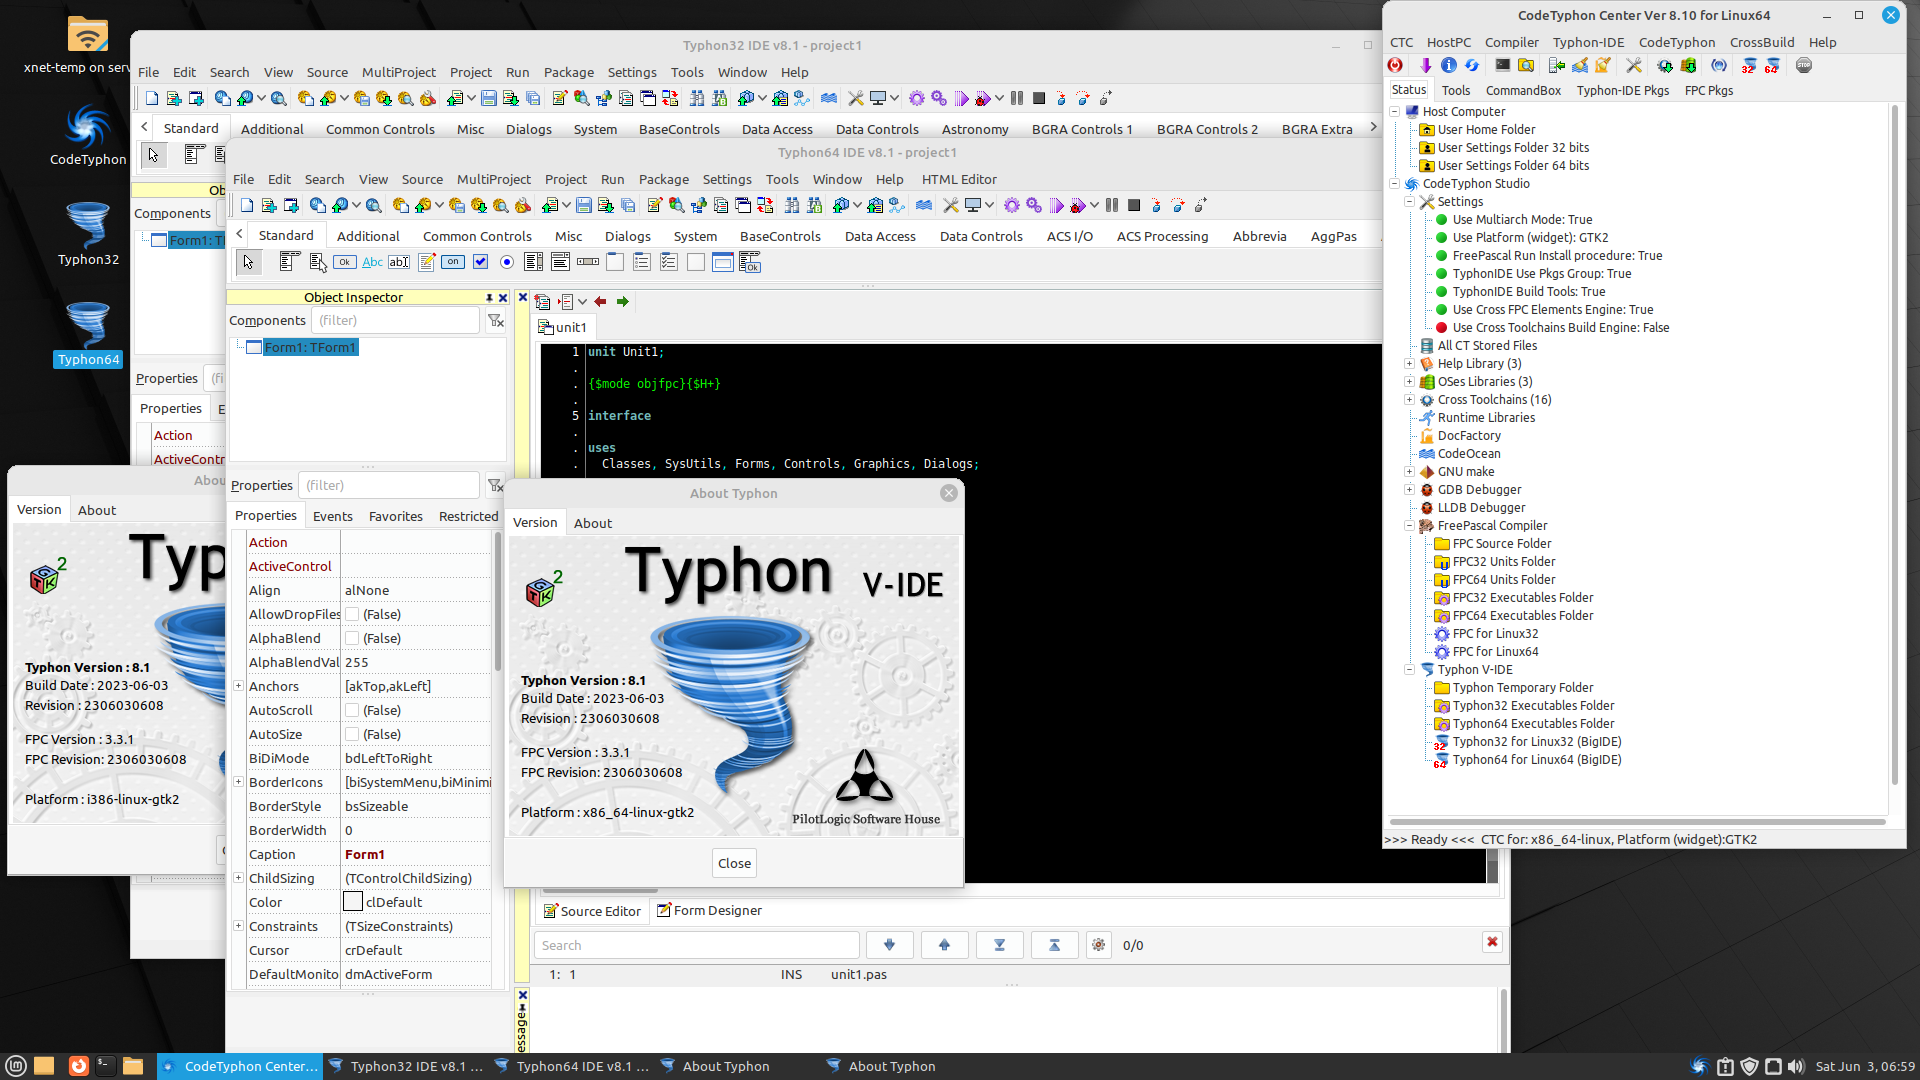Select the selection arrow tool in Typhon64 palette
Screen dimensions: 1920x1080
click(248, 262)
